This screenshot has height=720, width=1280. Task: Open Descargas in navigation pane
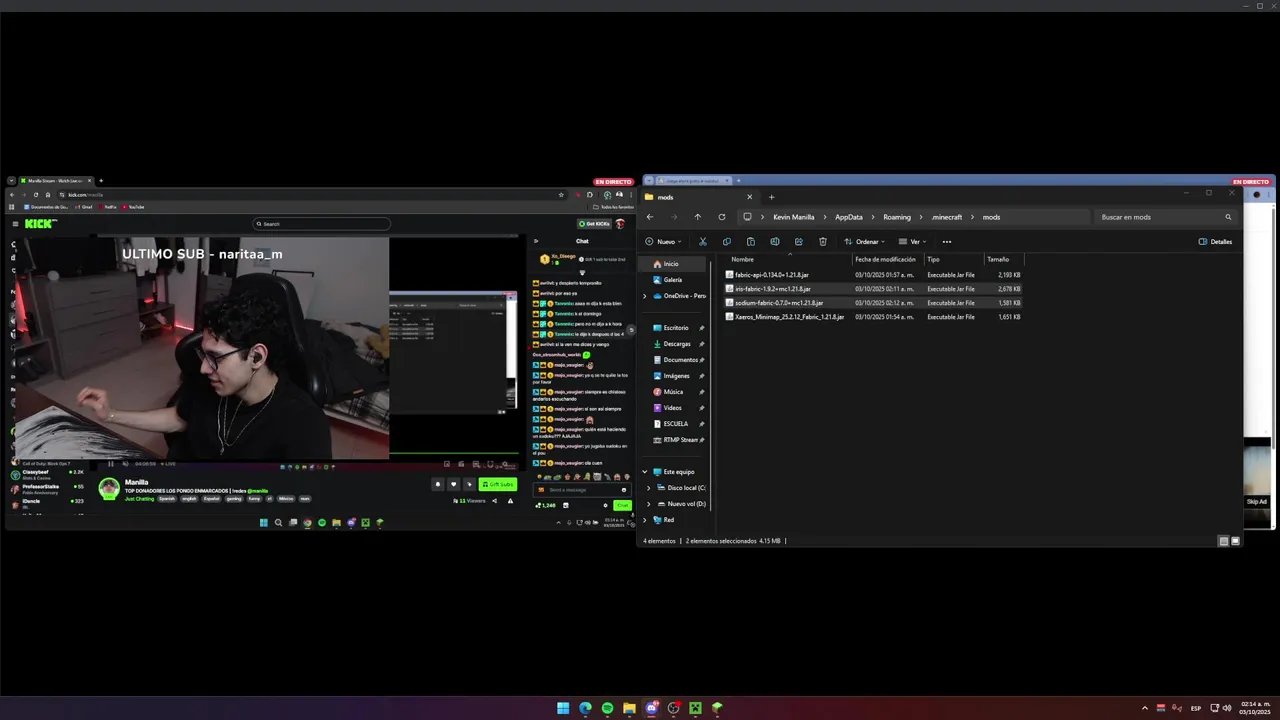[x=677, y=344]
